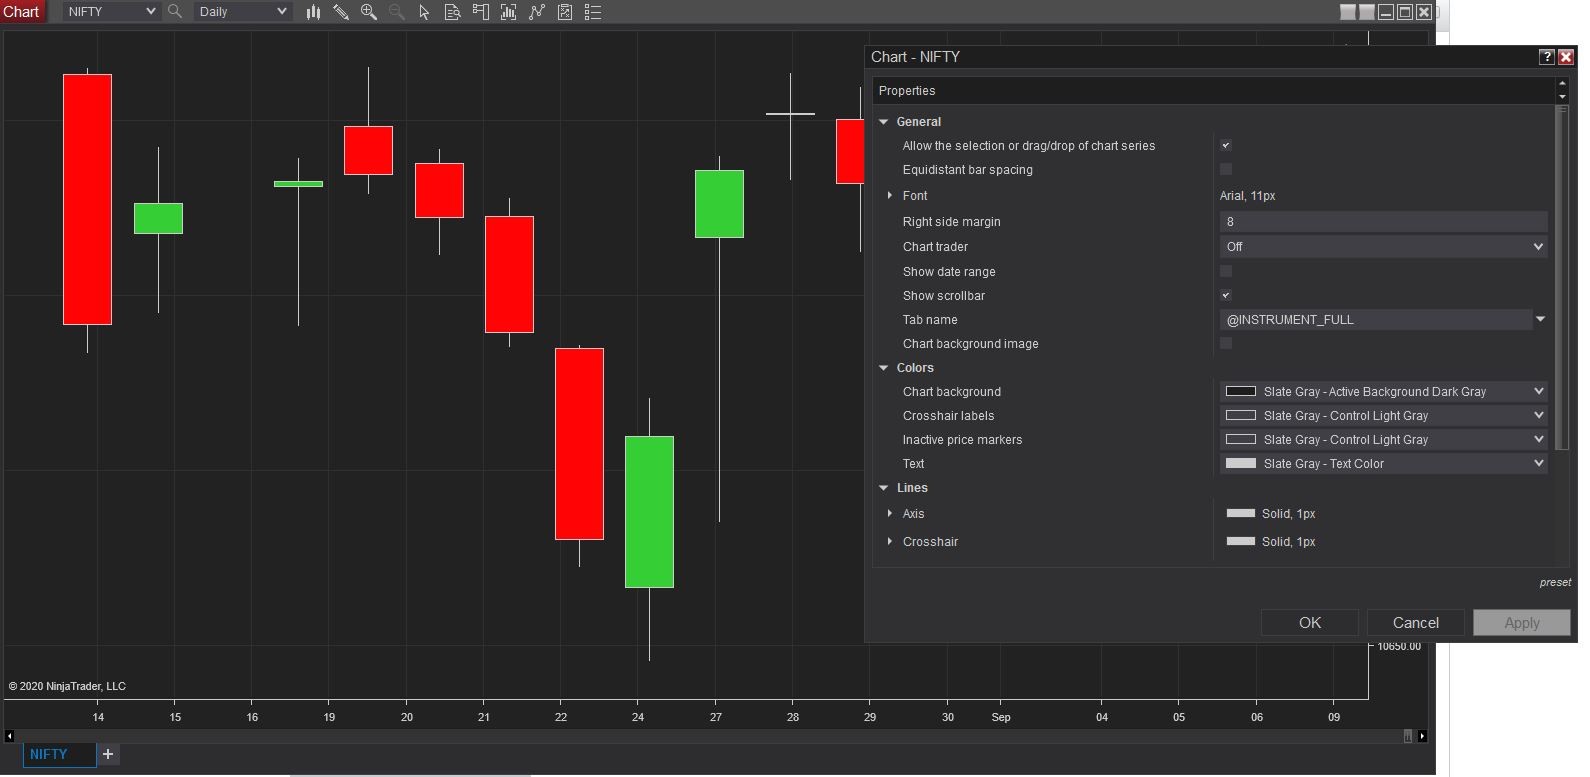Open the Crosshair labels color dropdown
The height and width of the screenshot is (777, 1590).
point(1384,416)
